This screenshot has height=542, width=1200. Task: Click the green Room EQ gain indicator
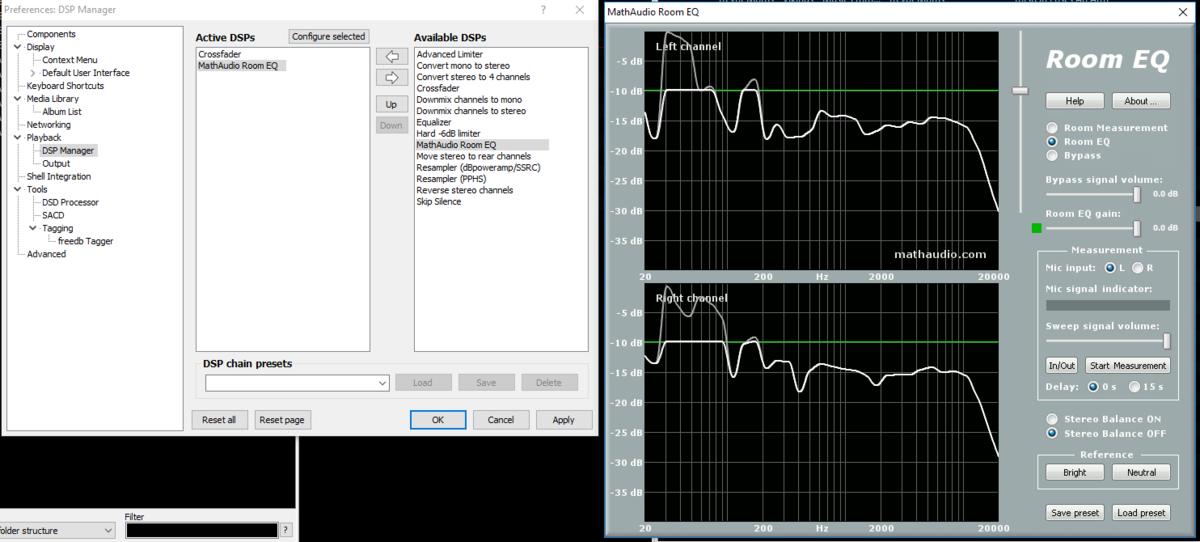point(1037,229)
